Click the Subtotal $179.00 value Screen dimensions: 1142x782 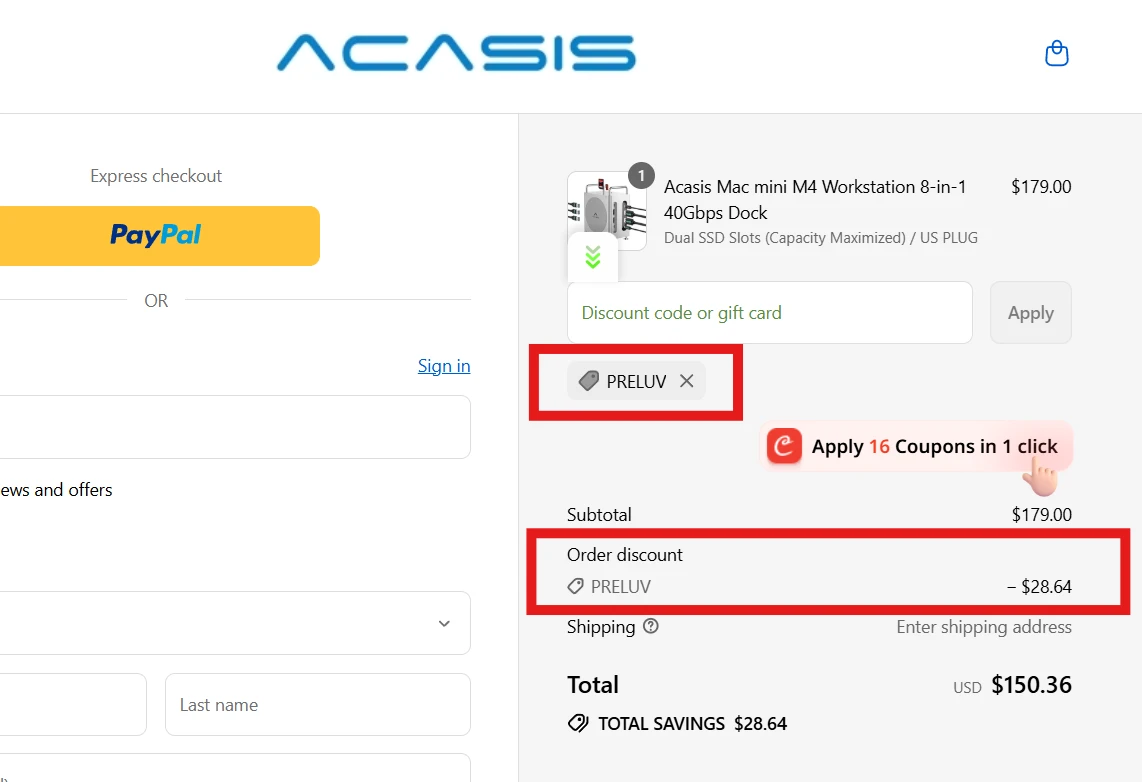(x=1041, y=515)
